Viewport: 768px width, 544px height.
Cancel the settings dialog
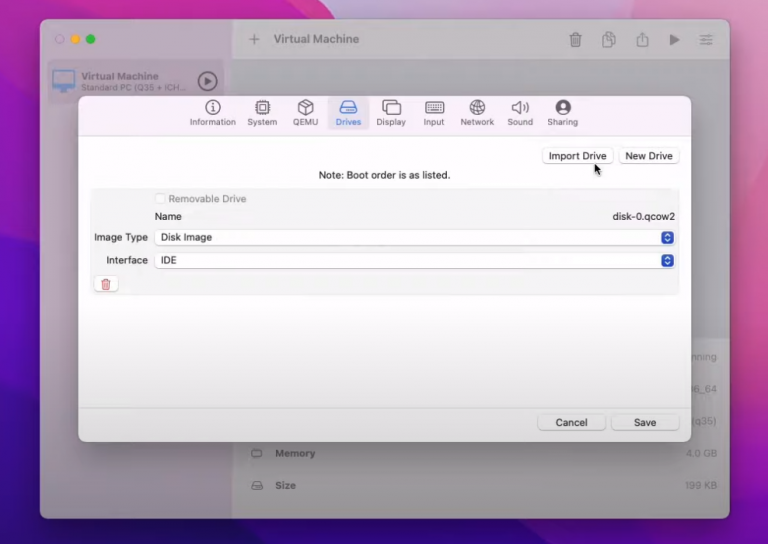click(571, 423)
